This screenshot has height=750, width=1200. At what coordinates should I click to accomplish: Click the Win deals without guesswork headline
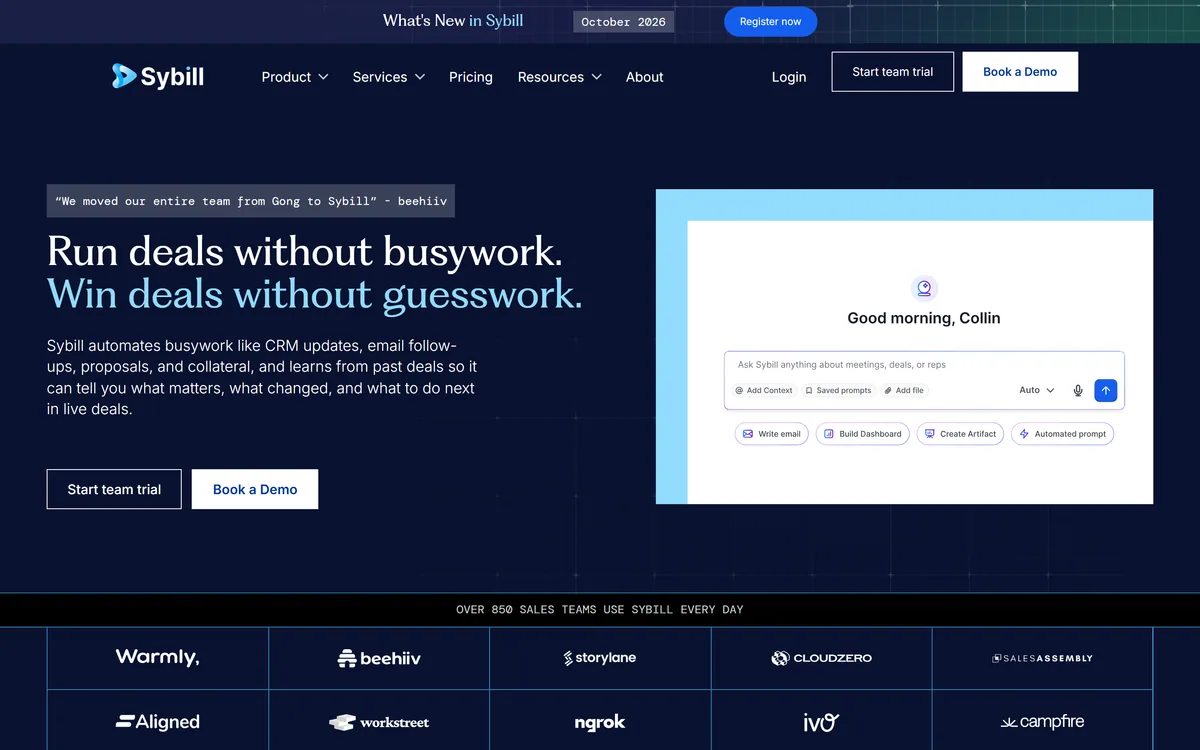click(315, 294)
